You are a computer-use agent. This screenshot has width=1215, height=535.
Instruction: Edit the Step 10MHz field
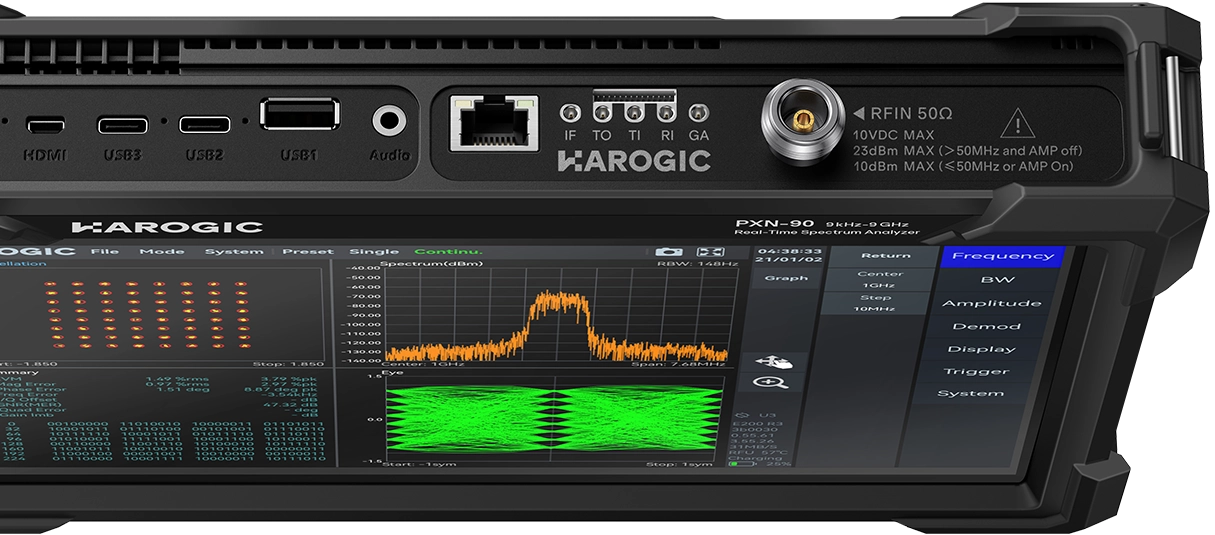coord(876,303)
